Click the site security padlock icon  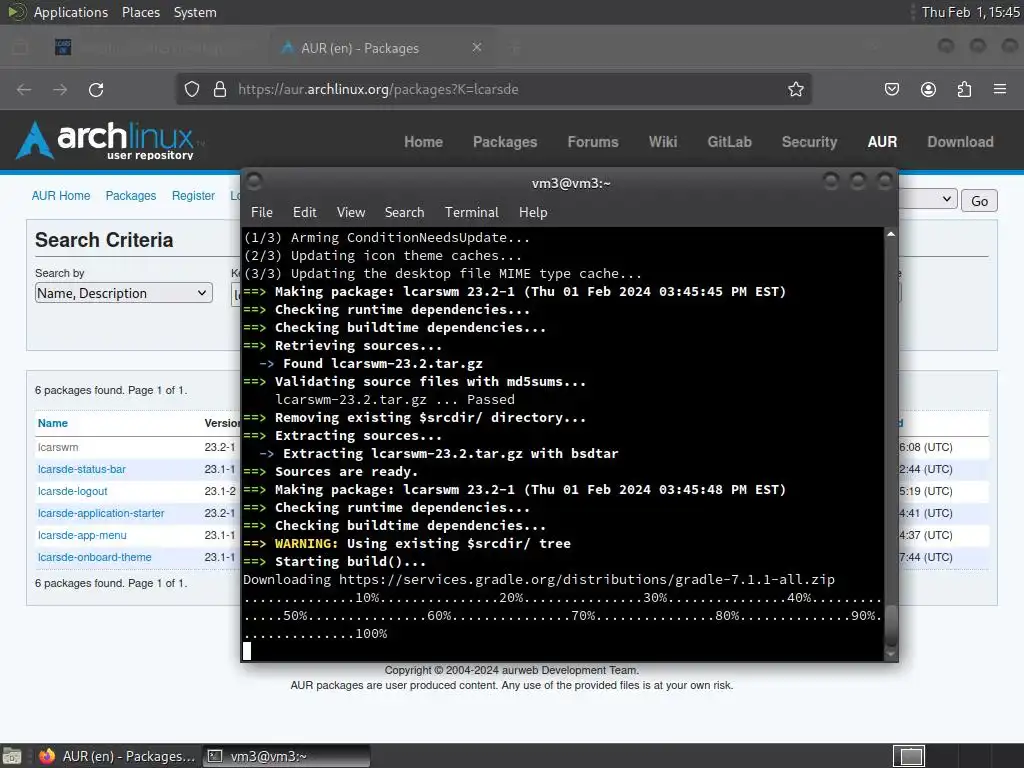[x=220, y=89]
